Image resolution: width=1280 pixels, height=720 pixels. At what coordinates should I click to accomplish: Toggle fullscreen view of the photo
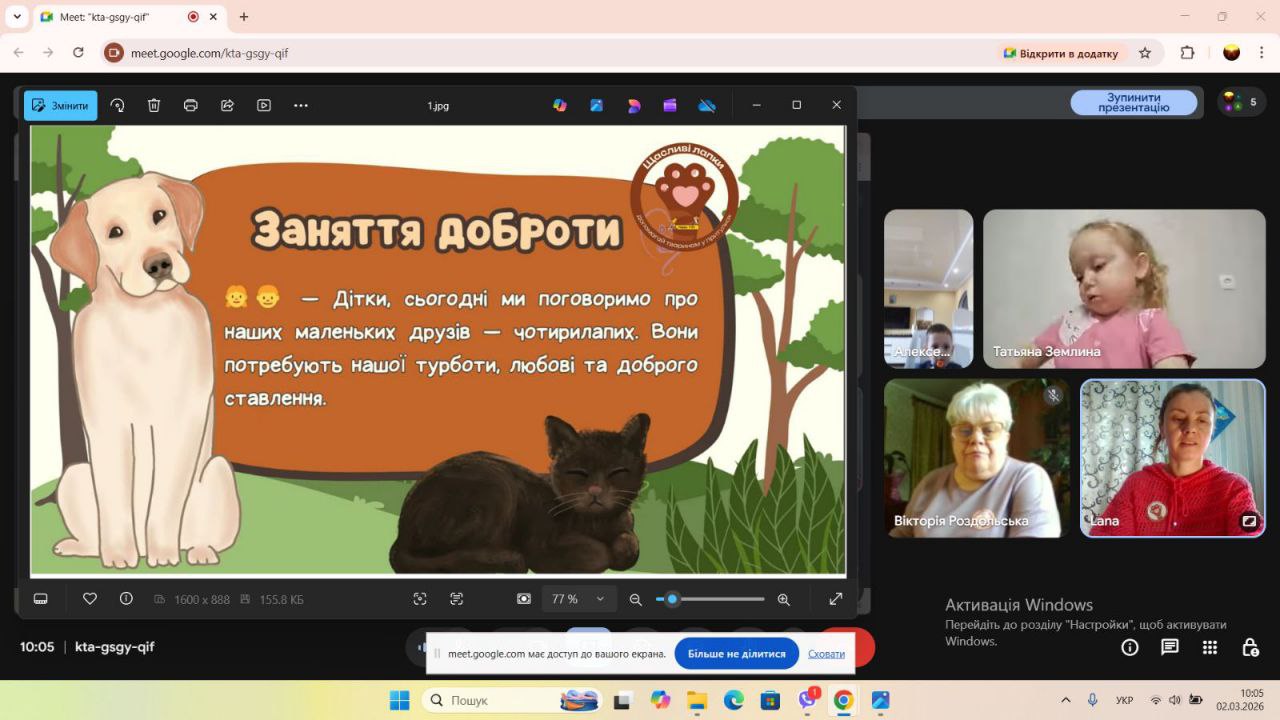click(836, 599)
